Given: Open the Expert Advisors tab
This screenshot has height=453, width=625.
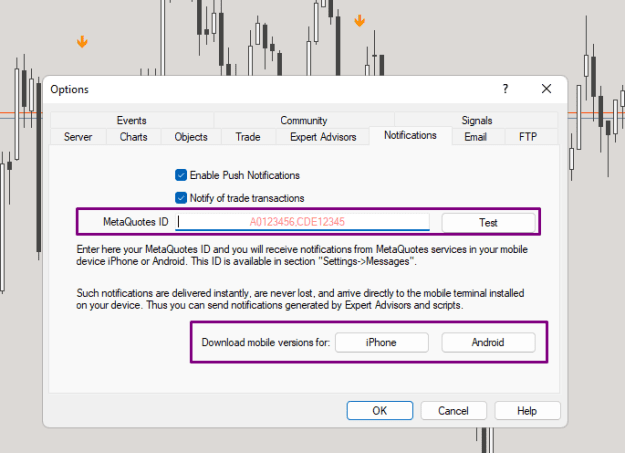Looking at the screenshot, I should click(x=323, y=137).
